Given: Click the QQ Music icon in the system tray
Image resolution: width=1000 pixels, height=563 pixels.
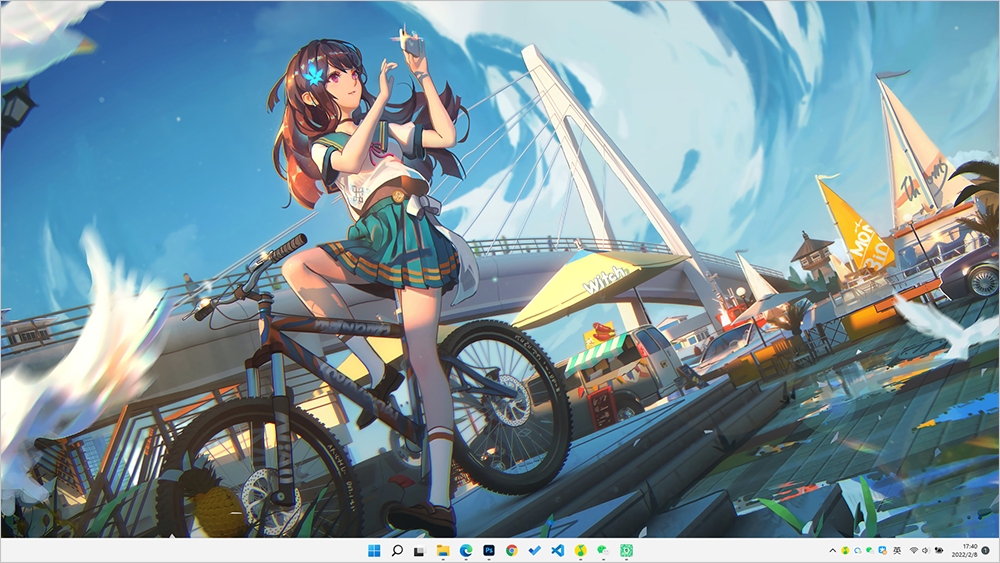Looking at the screenshot, I should click(x=845, y=550).
